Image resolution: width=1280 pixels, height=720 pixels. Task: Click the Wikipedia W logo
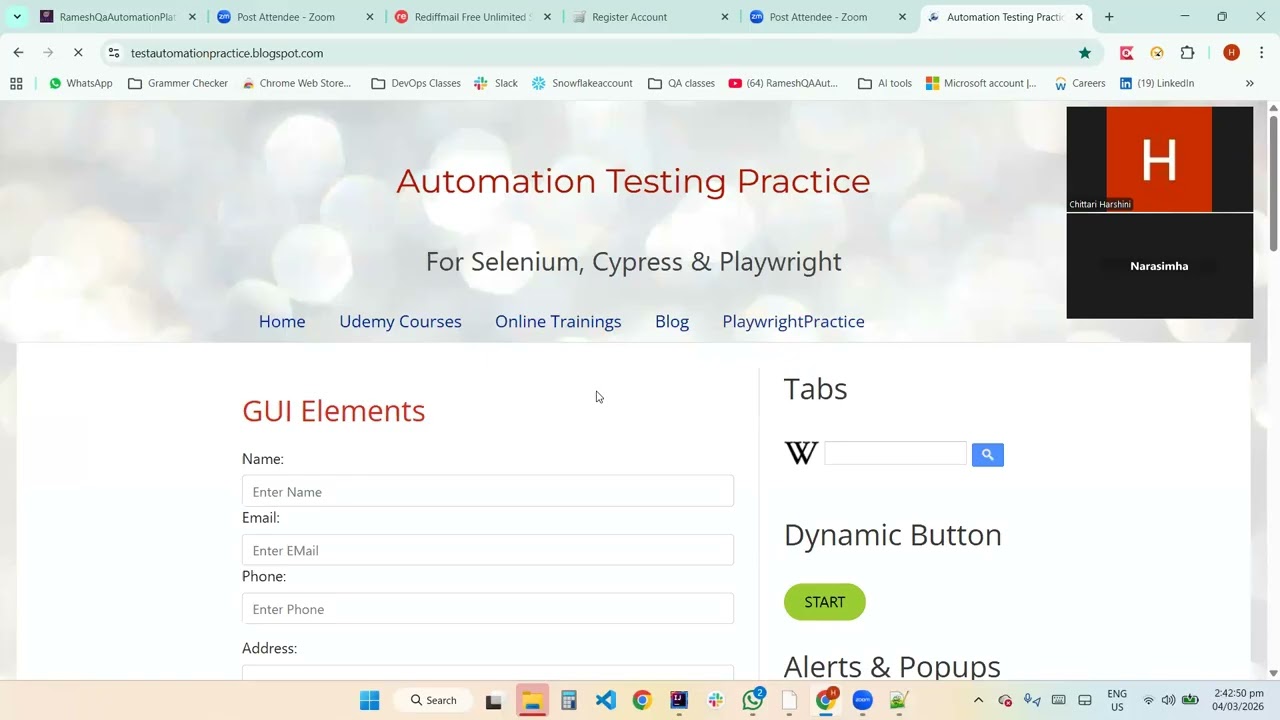click(x=801, y=453)
